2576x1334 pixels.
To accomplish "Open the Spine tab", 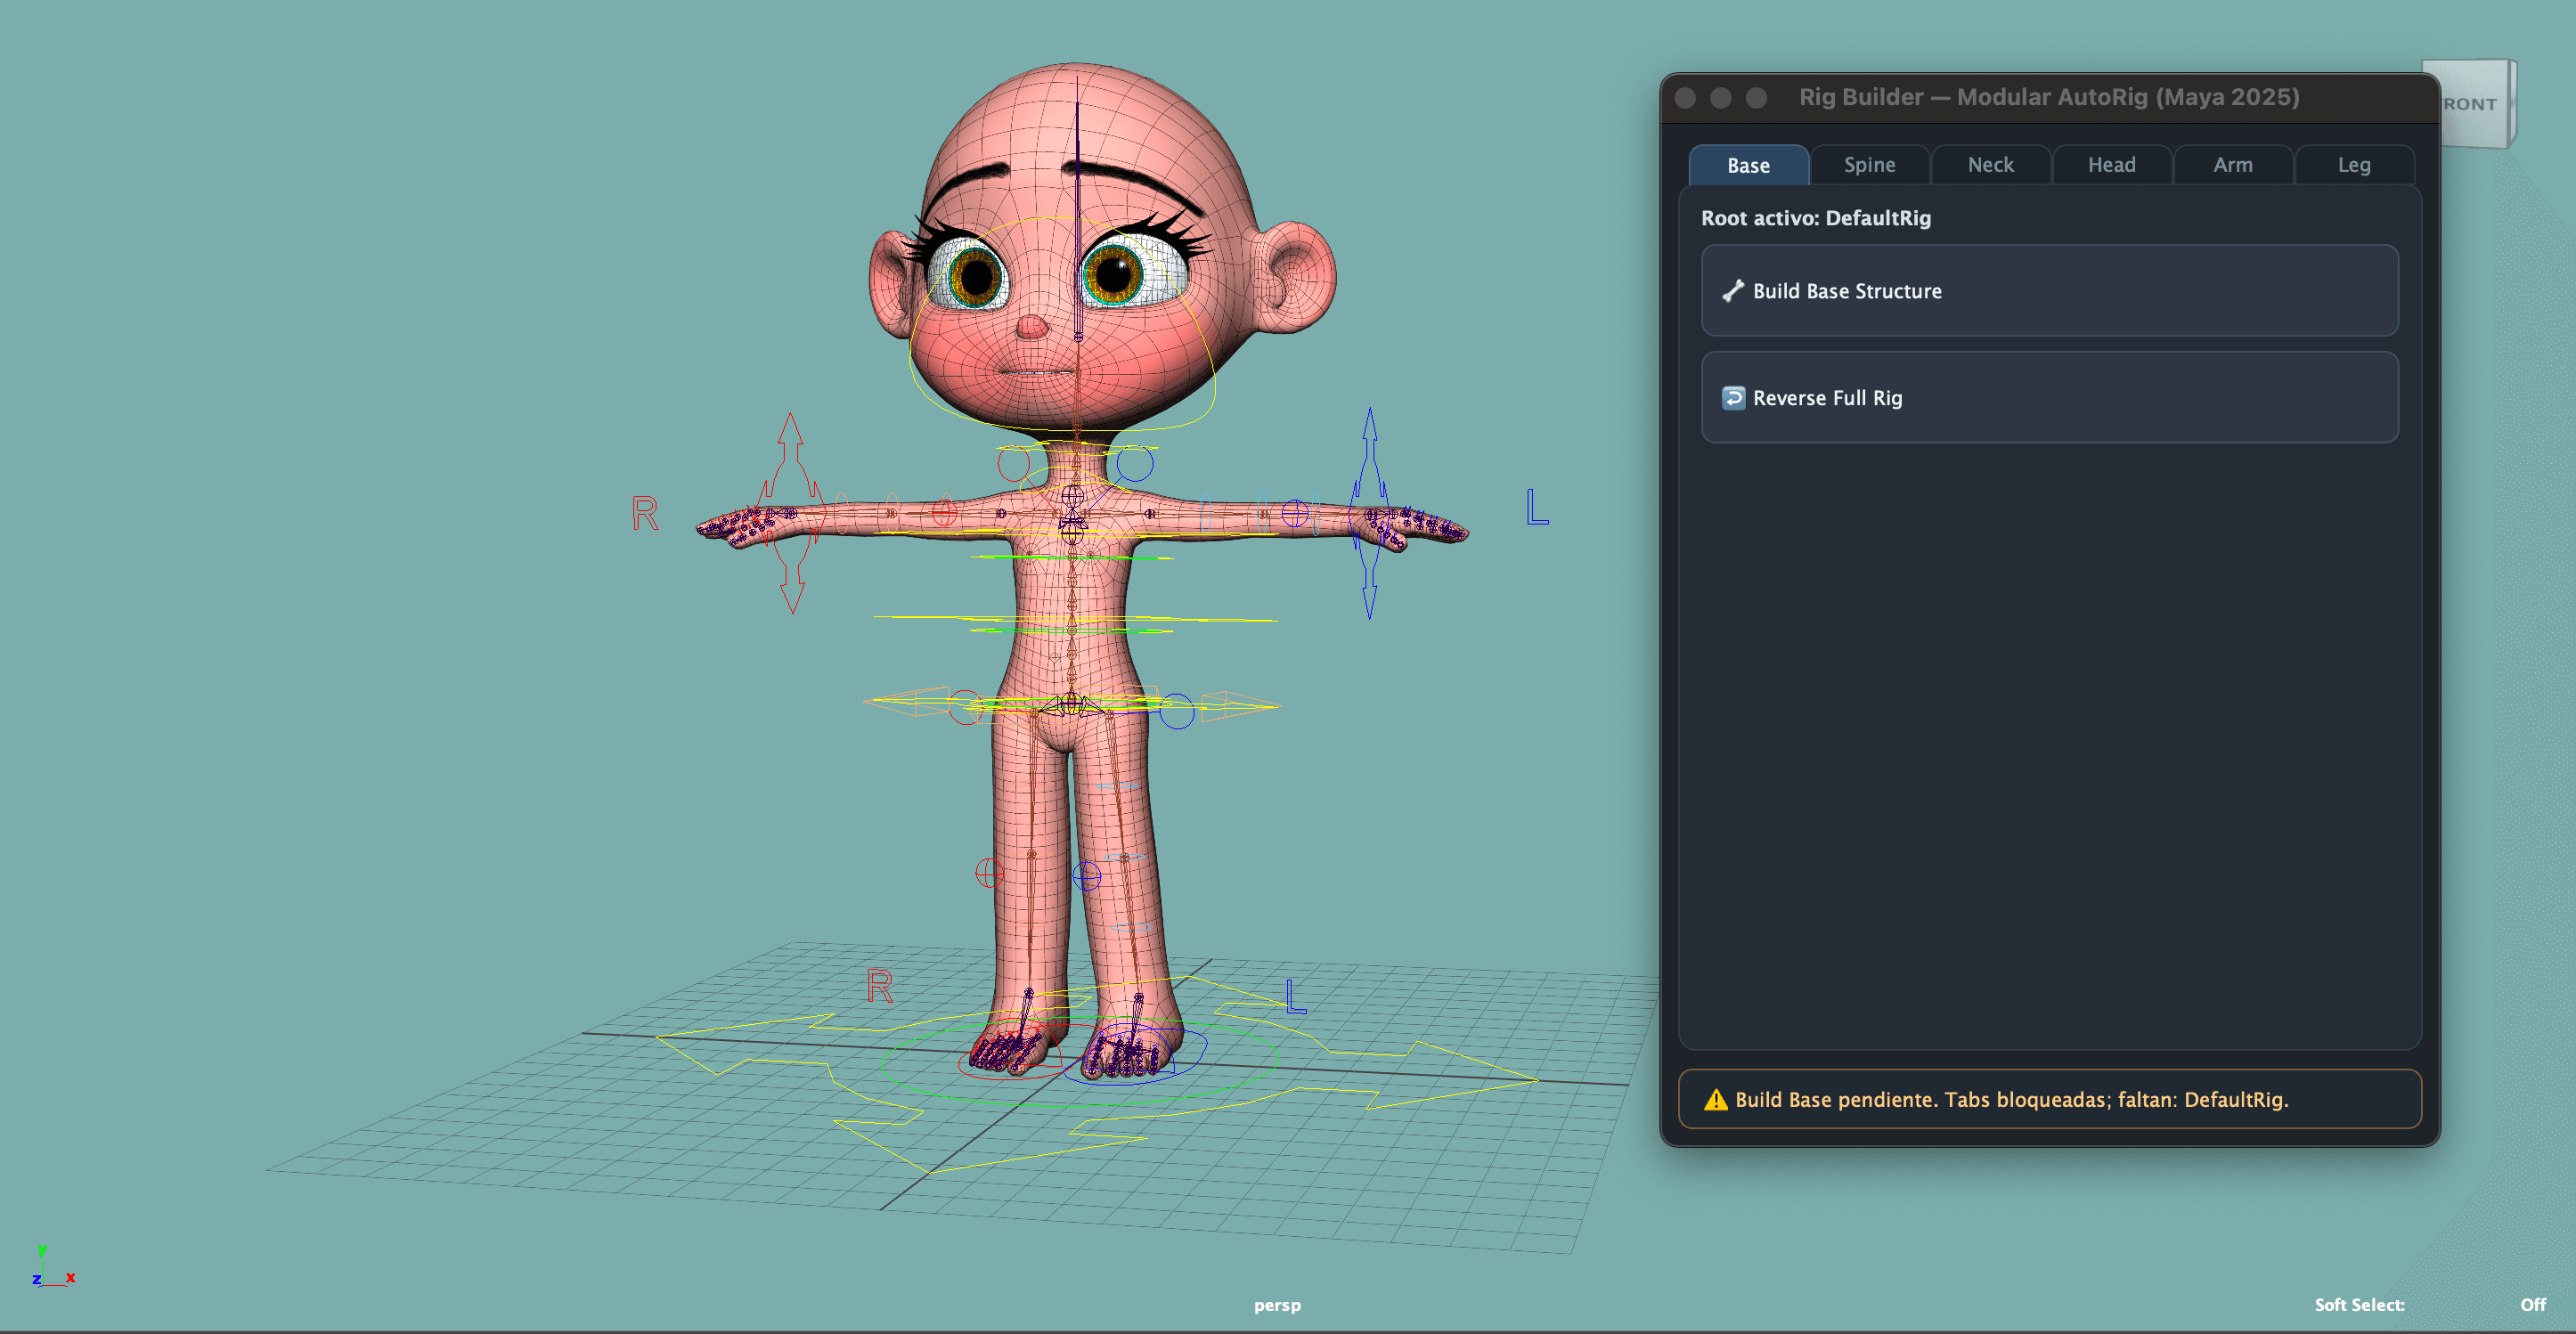I will (1869, 165).
